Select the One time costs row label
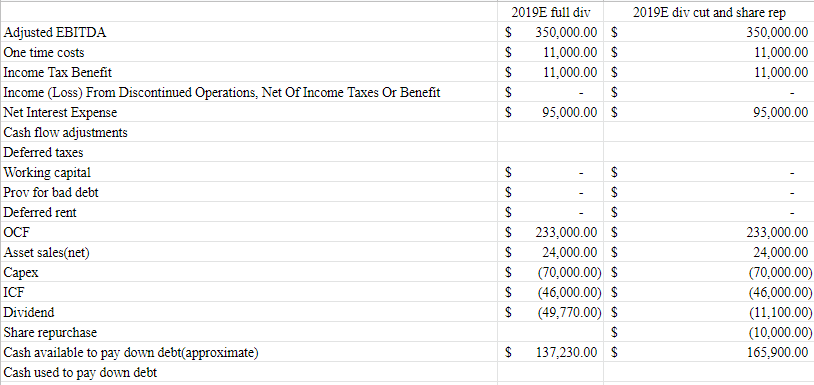 point(44,52)
